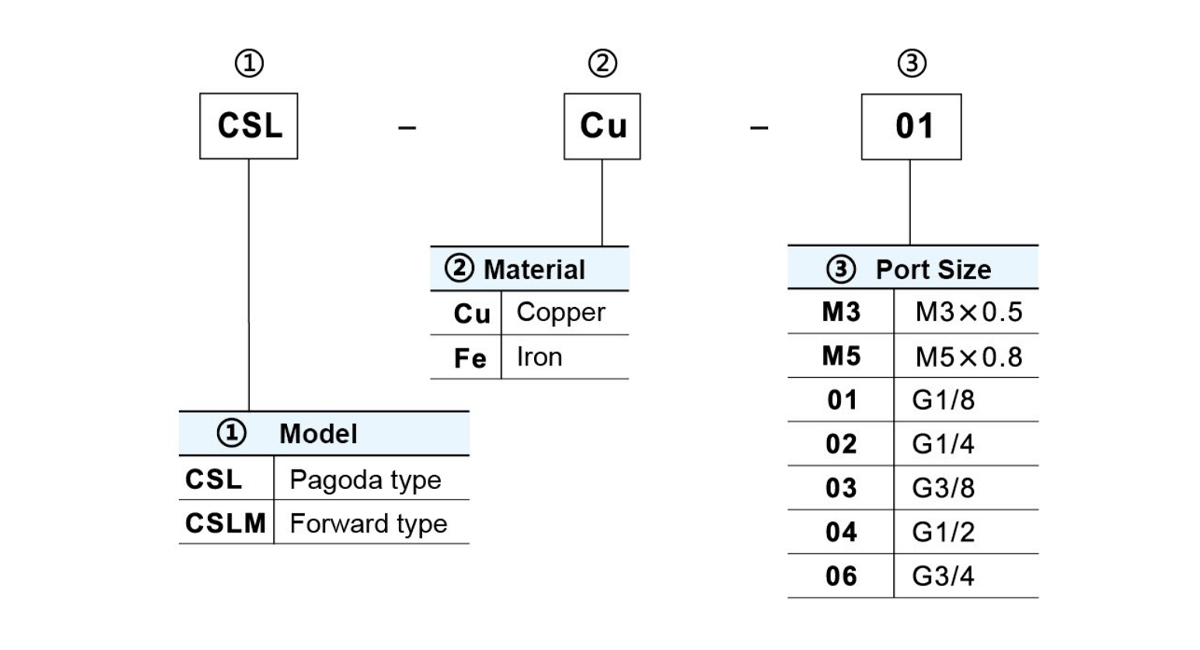Click the 01 port size code box
Viewport: 1200px width, 650px height.
point(911,126)
